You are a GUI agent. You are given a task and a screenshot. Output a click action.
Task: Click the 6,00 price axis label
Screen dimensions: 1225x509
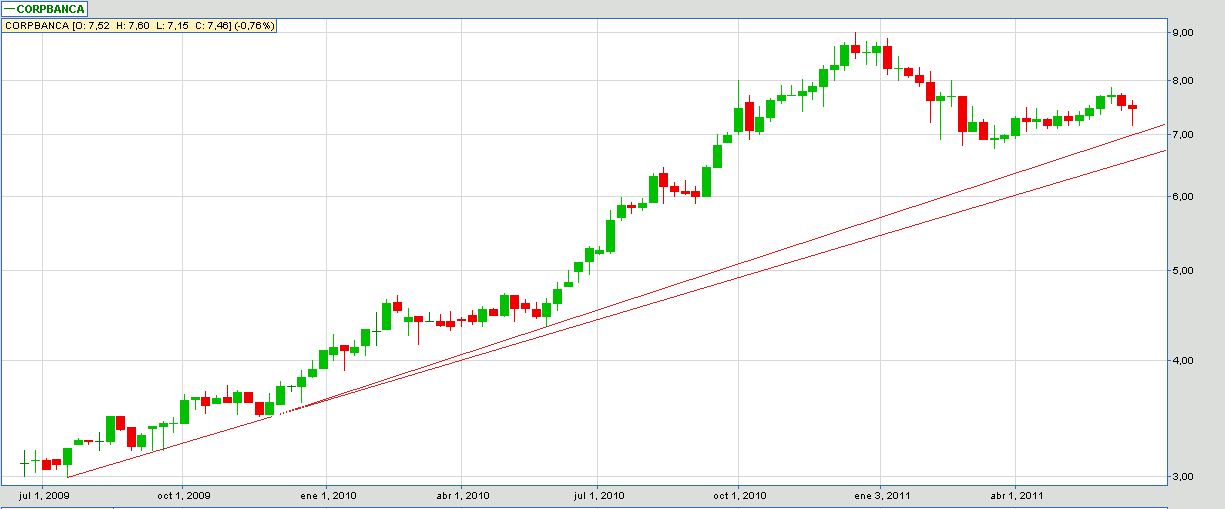pos(1182,197)
